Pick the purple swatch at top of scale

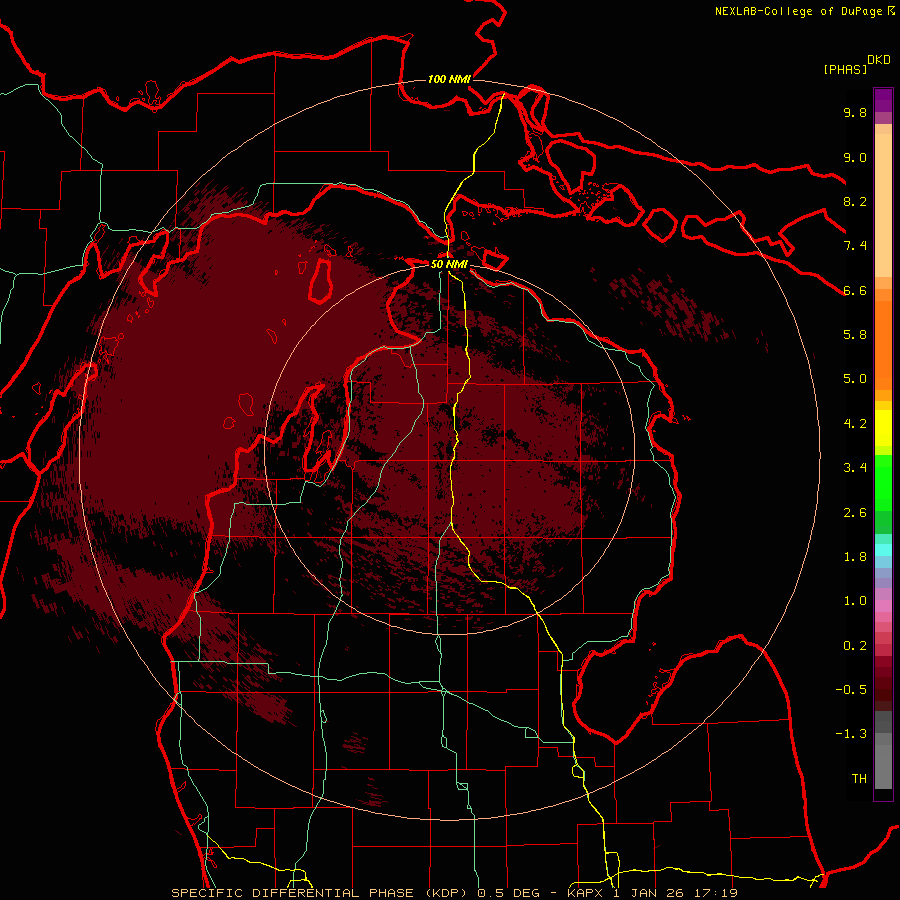point(883,100)
